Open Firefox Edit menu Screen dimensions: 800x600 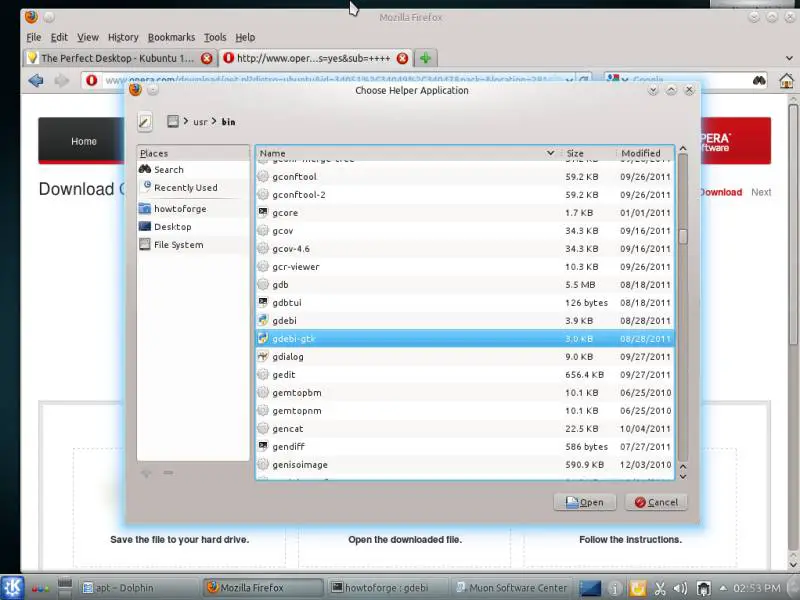tap(59, 37)
